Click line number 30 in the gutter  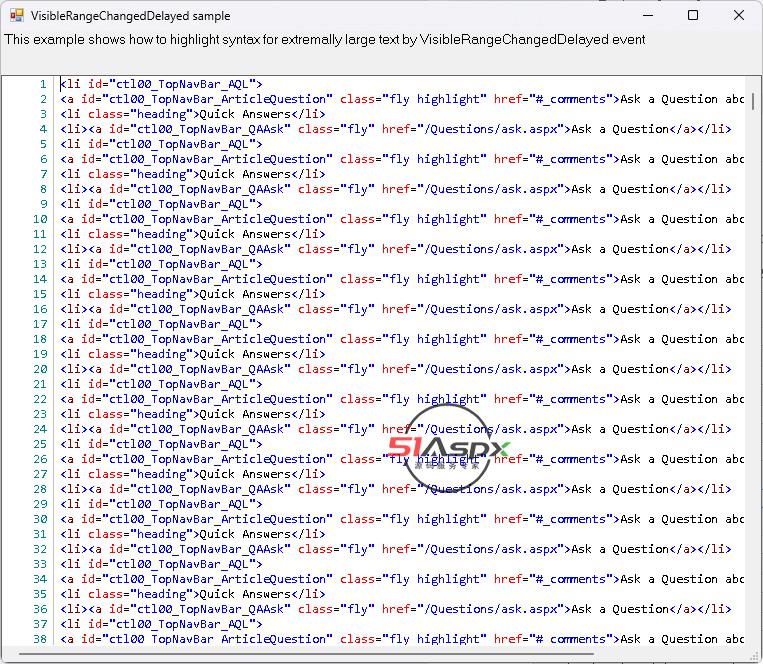pyautogui.click(x=40, y=519)
